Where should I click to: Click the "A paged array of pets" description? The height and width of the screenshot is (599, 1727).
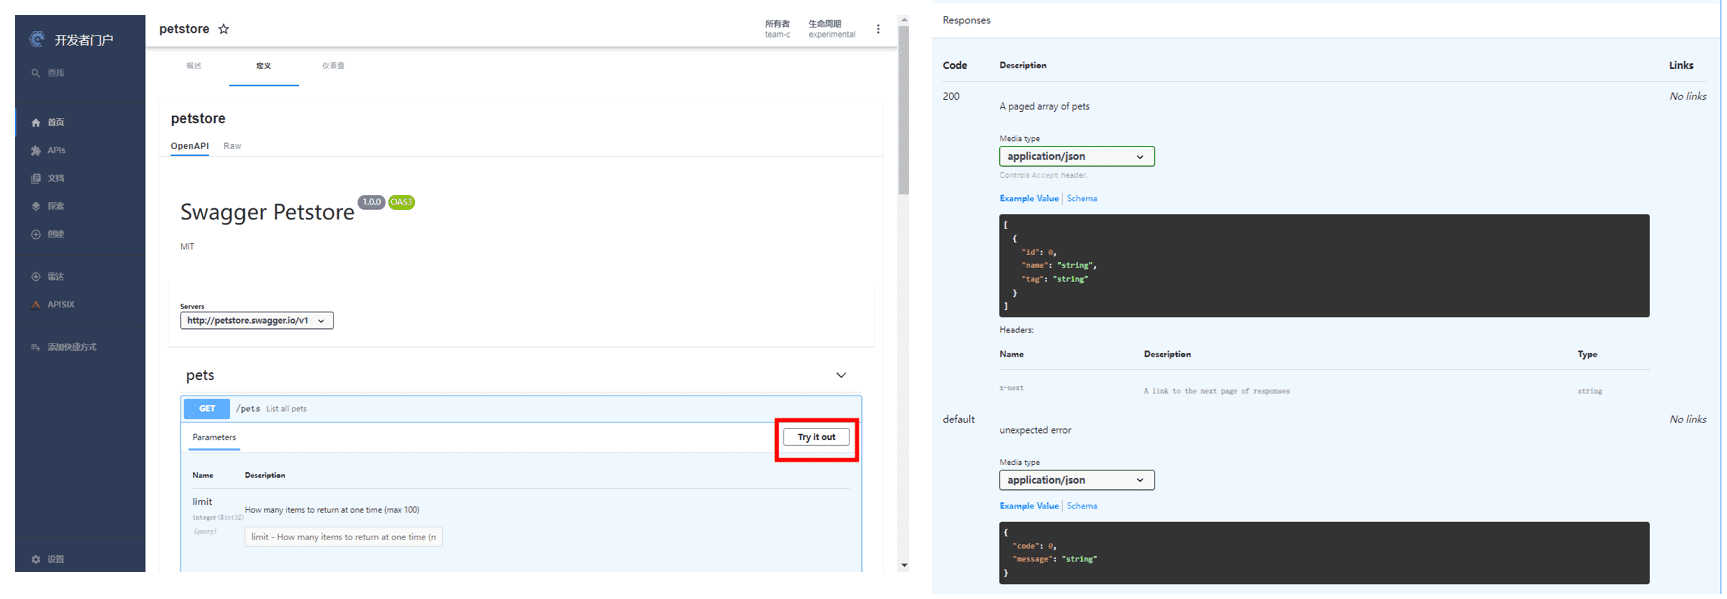(1044, 106)
